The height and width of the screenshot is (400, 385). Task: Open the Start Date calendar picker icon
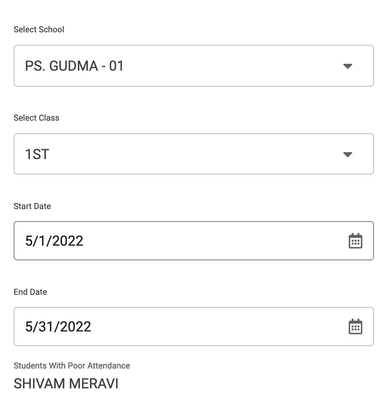click(x=355, y=241)
